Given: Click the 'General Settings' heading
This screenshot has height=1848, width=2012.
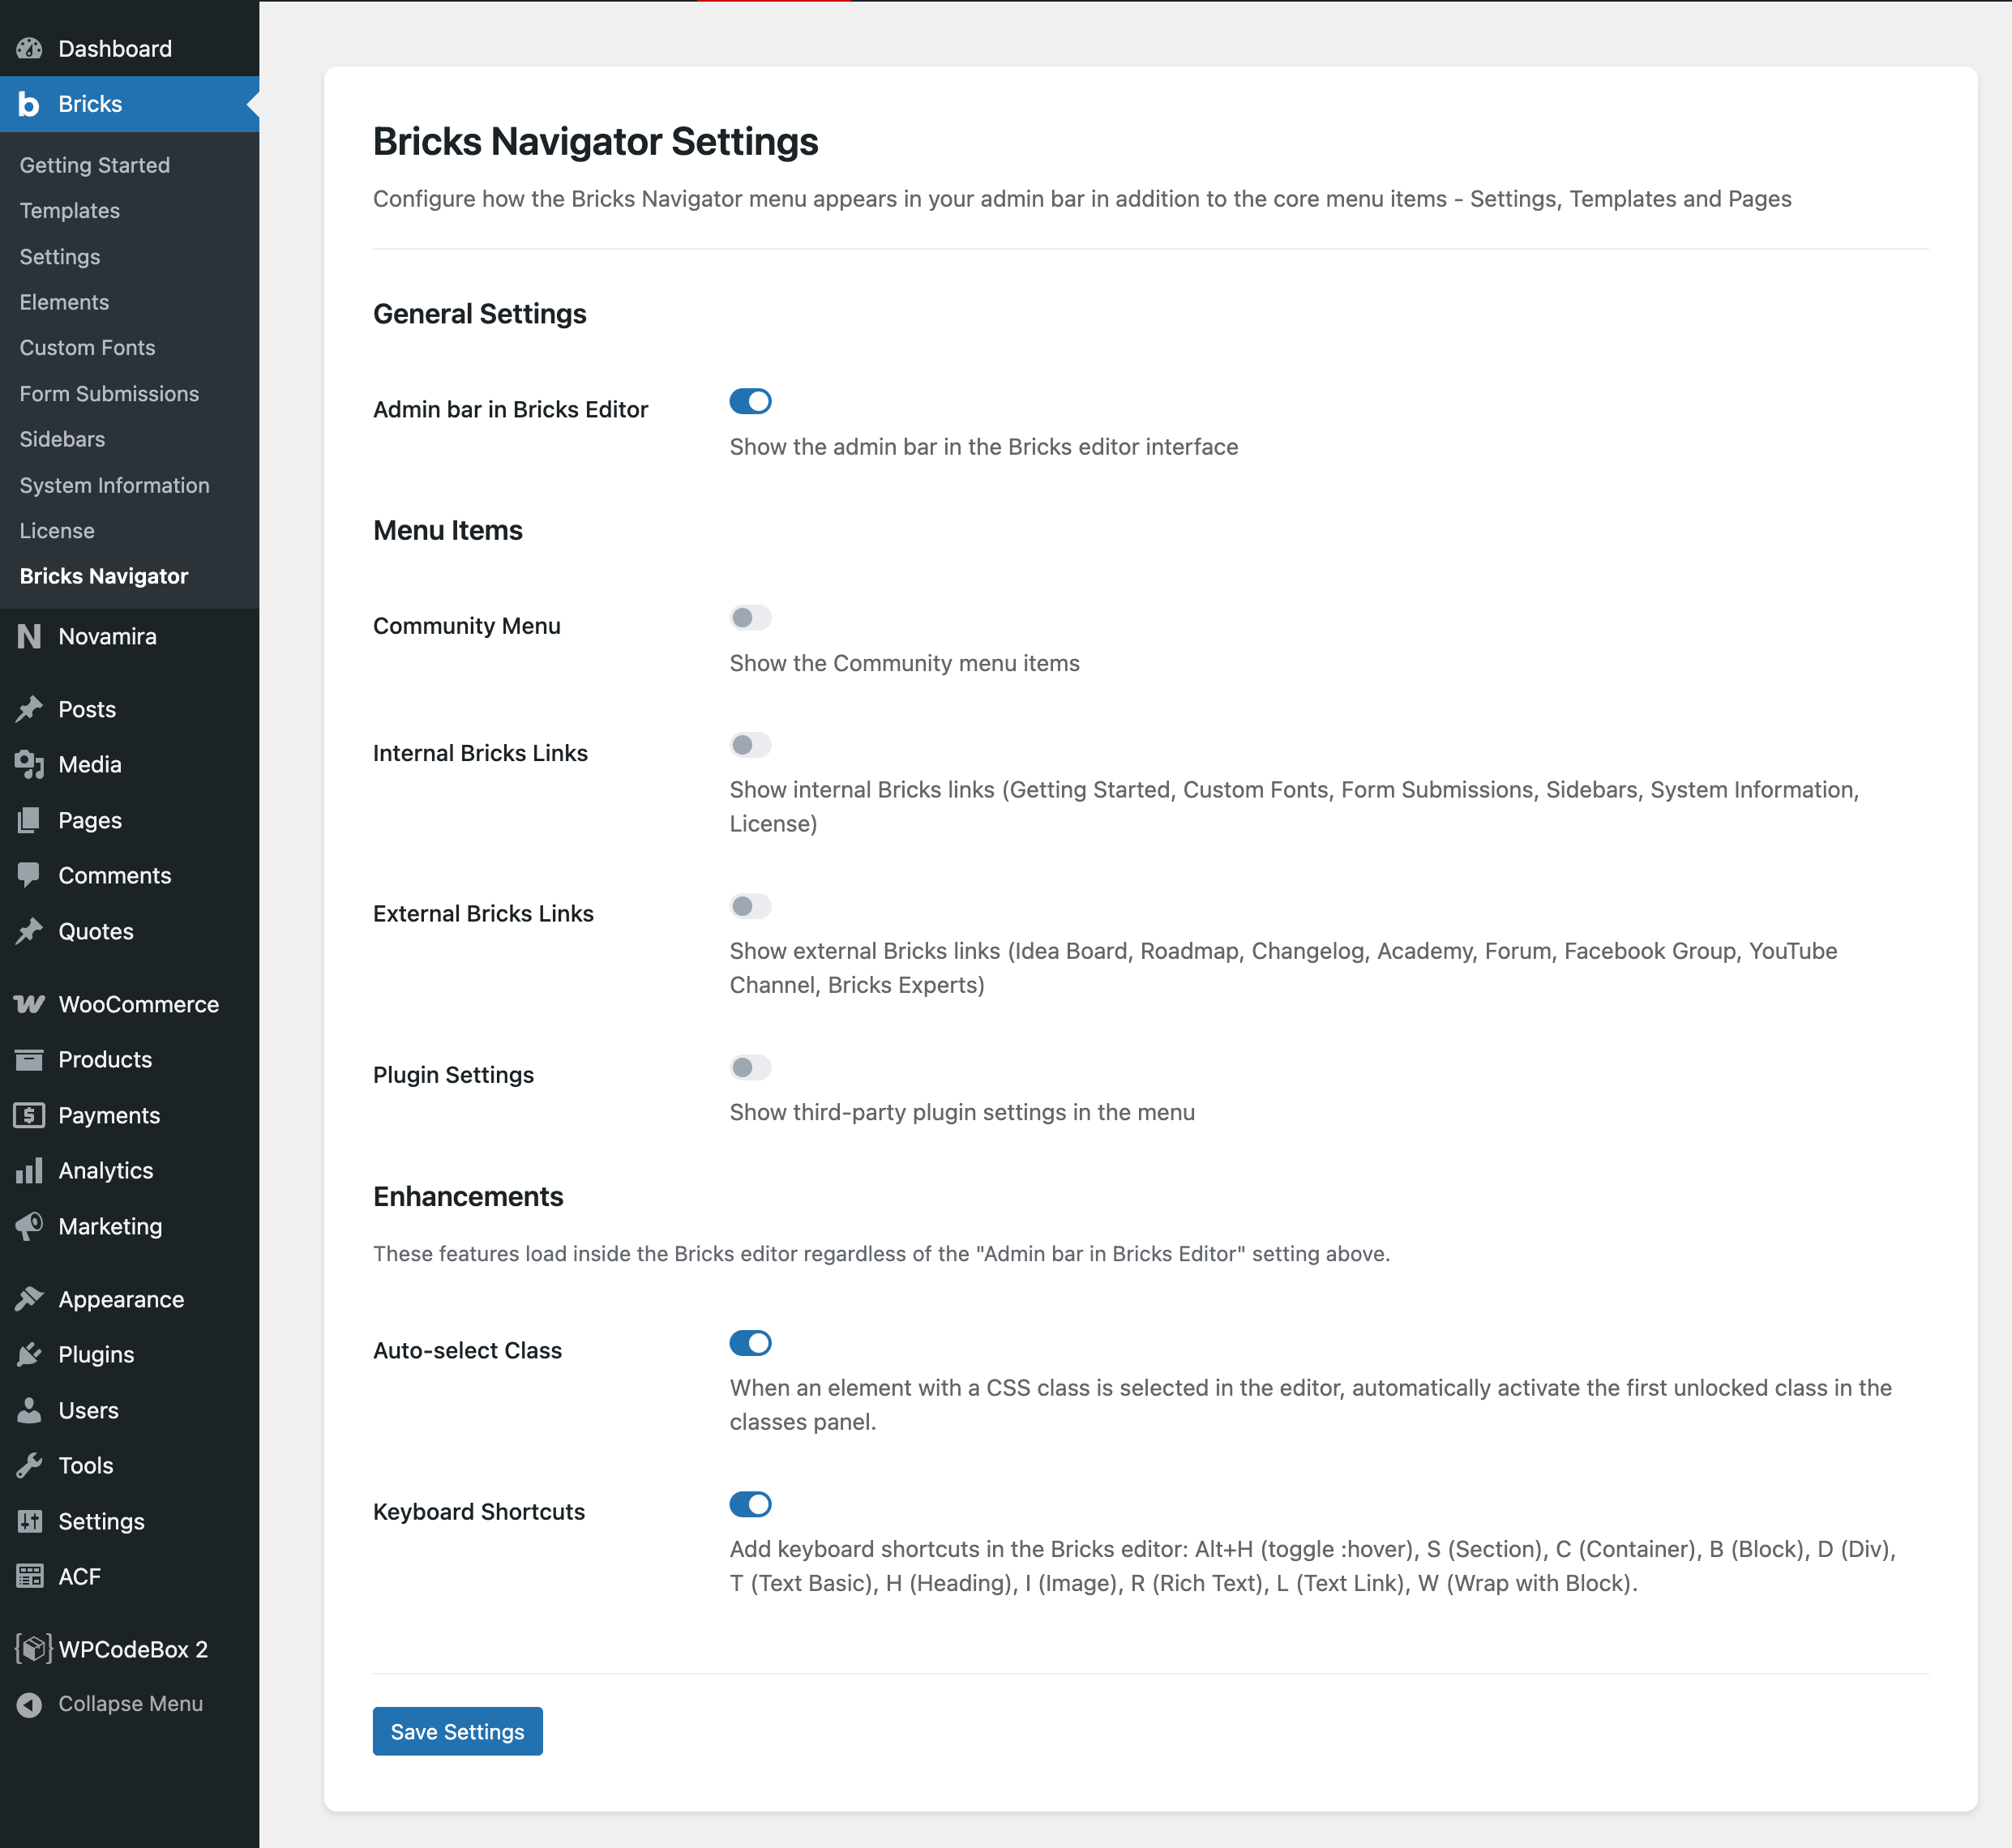Looking at the screenshot, I should point(480,314).
